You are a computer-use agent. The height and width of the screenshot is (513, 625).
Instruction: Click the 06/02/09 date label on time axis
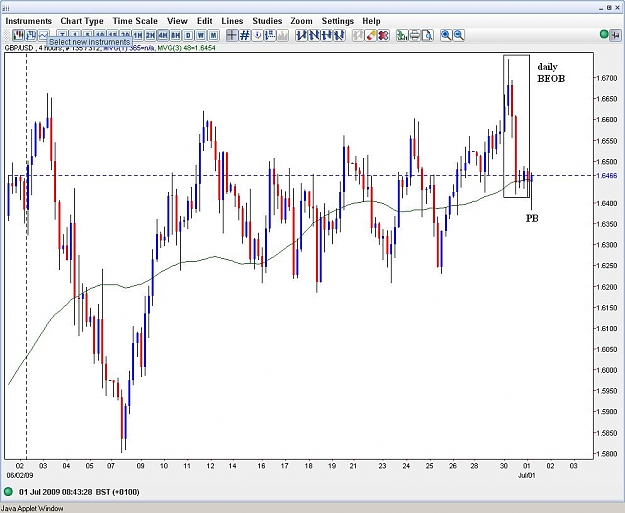20,475
